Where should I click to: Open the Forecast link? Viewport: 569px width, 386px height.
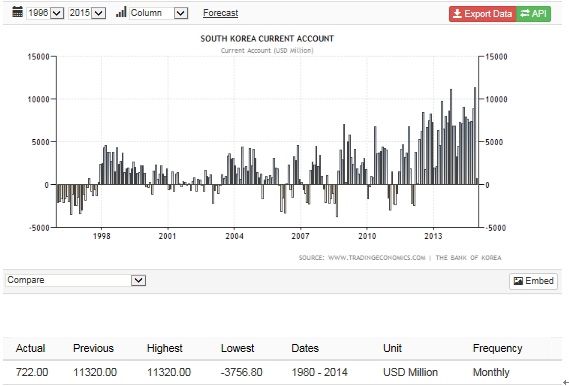tap(220, 13)
